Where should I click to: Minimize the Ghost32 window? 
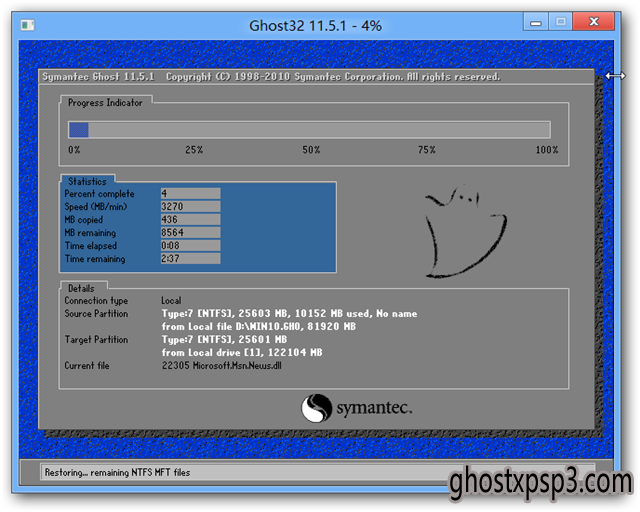536,22
